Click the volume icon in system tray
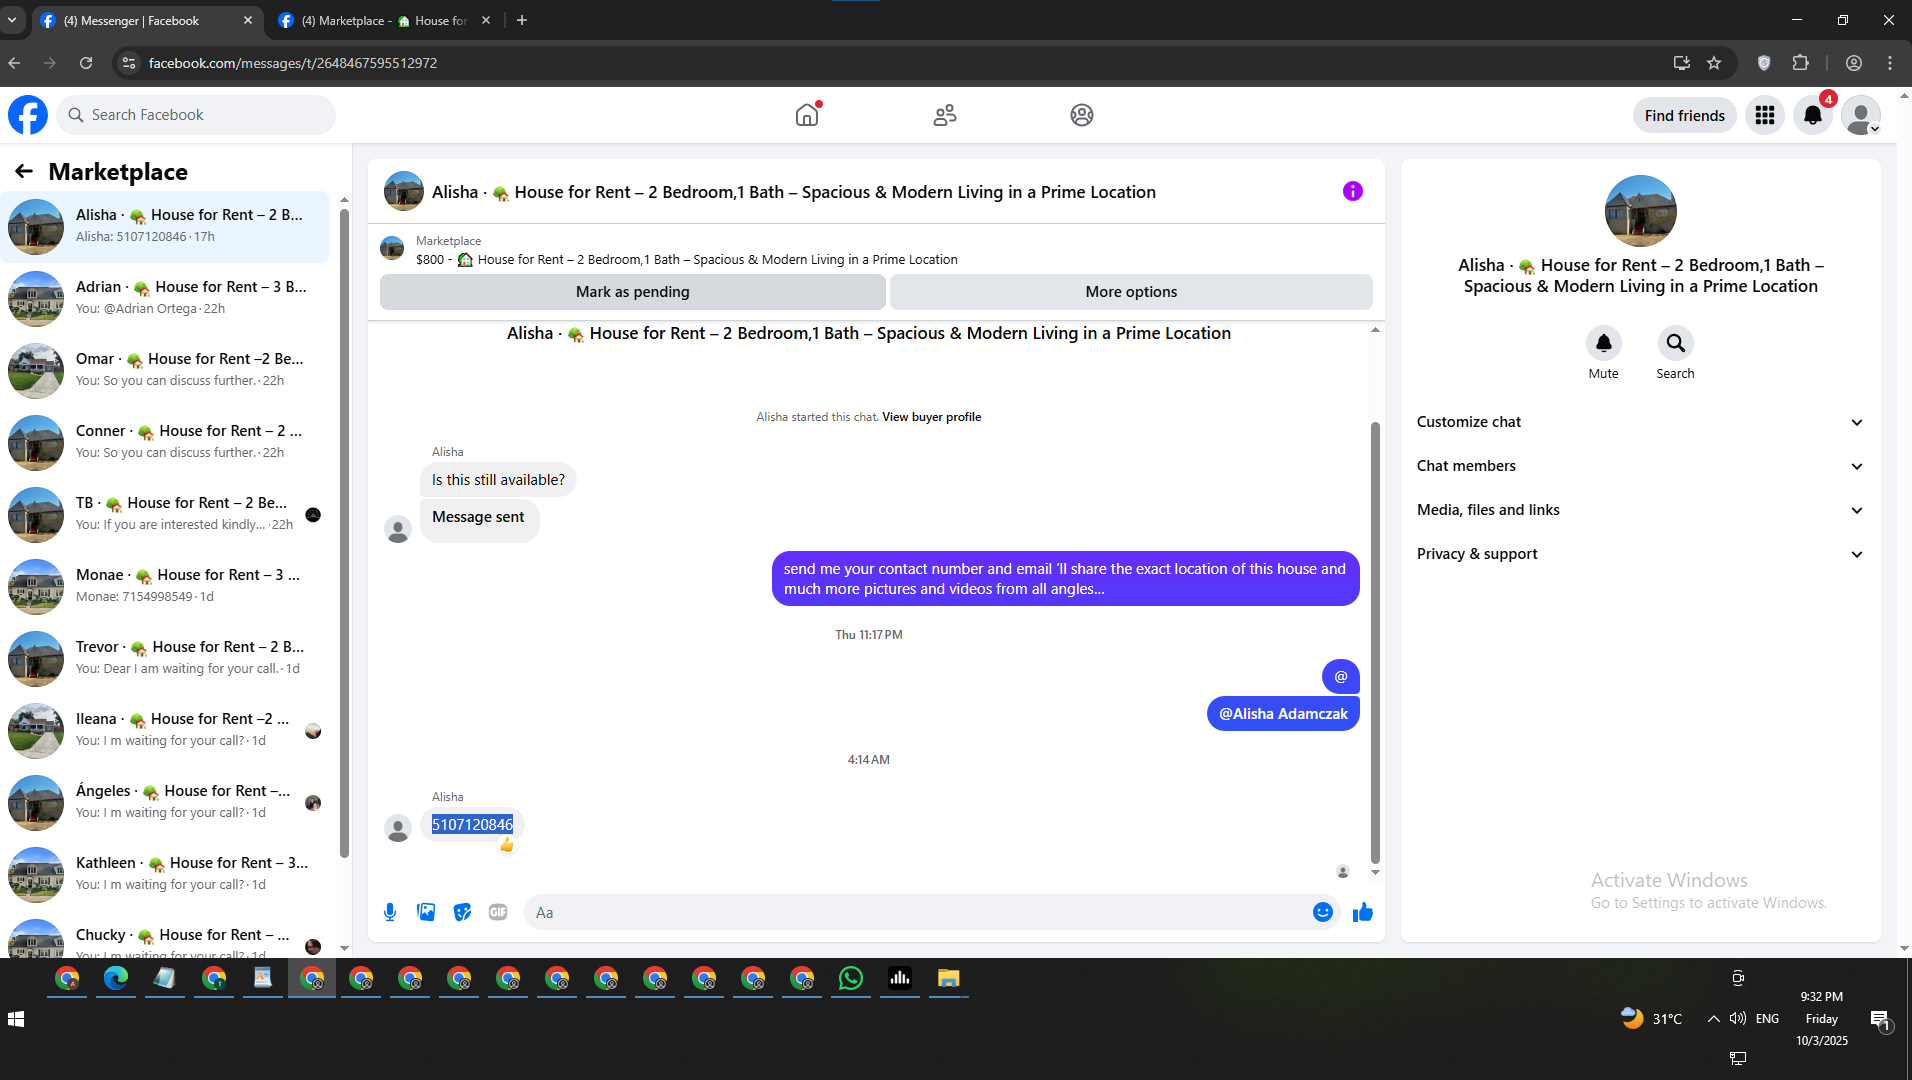The height and width of the screenshot is (1080, 1912). (x=1738, y=1019)
